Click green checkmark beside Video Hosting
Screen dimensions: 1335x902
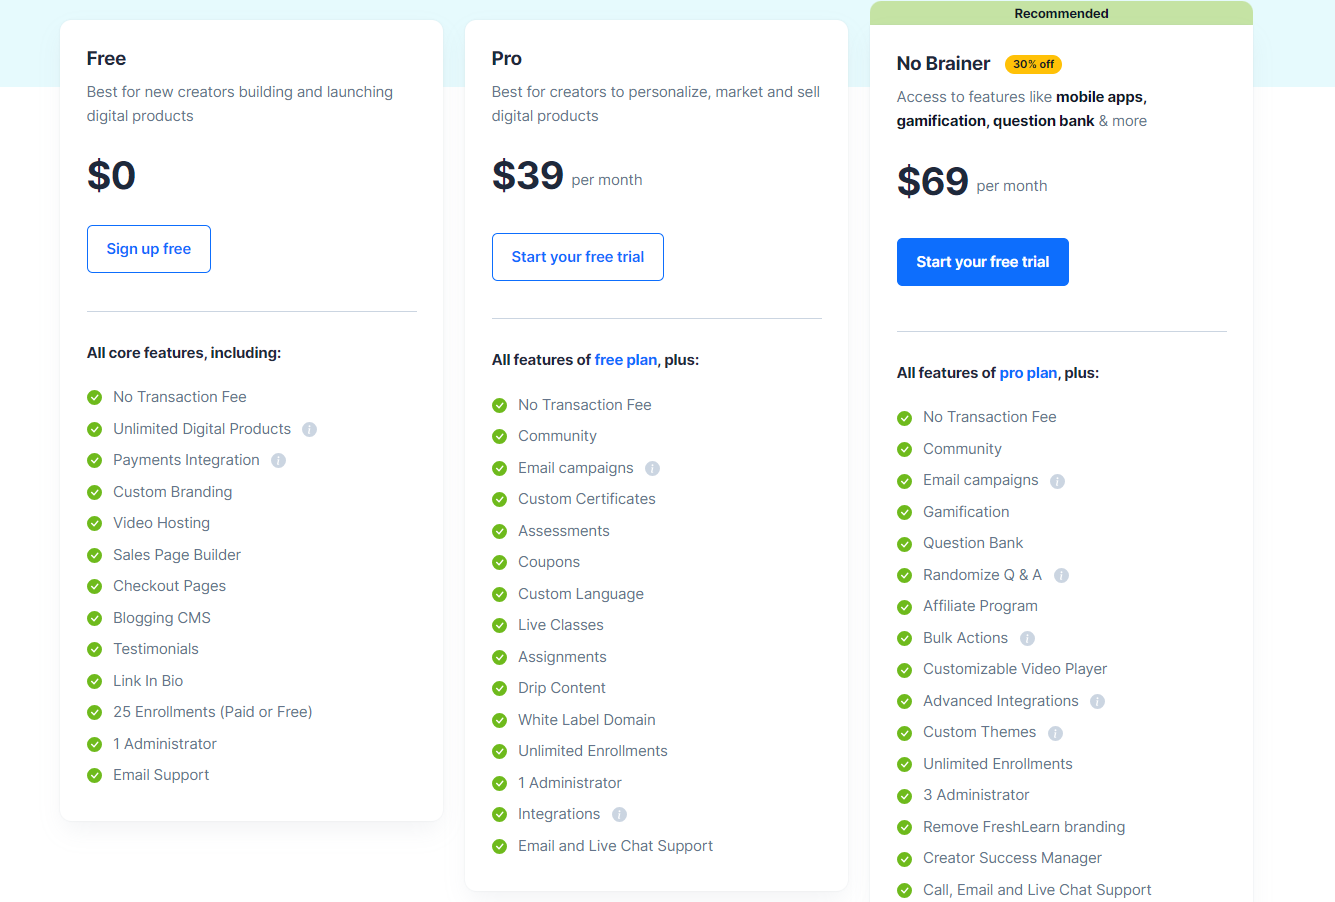point(95,523)
